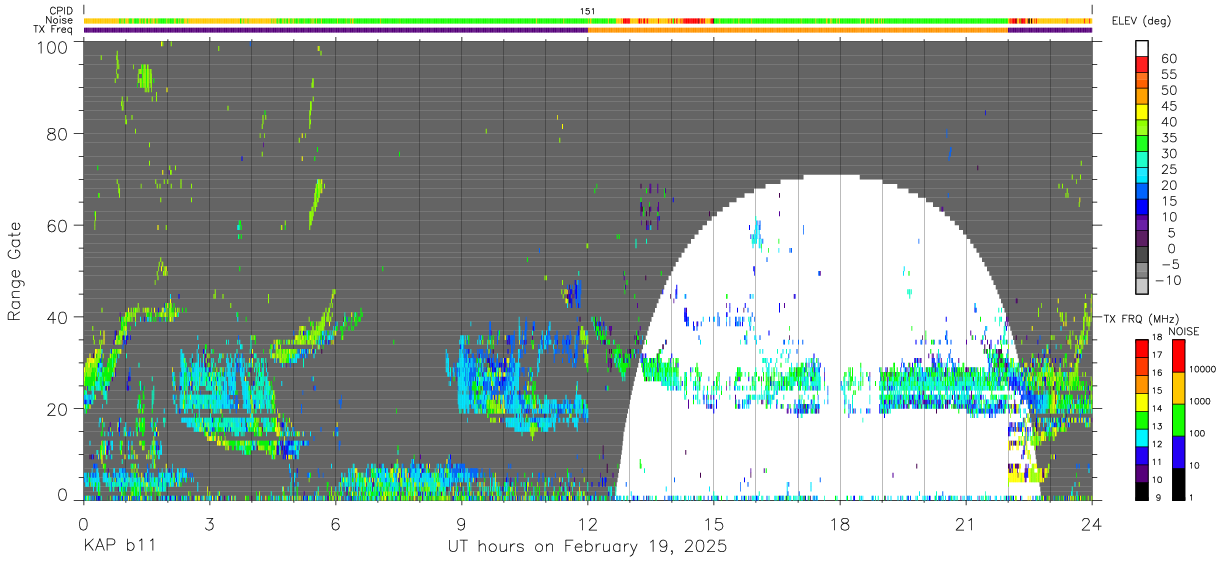
Task: Click the x-axis tick label '9'
Action: tap(461, 525)
